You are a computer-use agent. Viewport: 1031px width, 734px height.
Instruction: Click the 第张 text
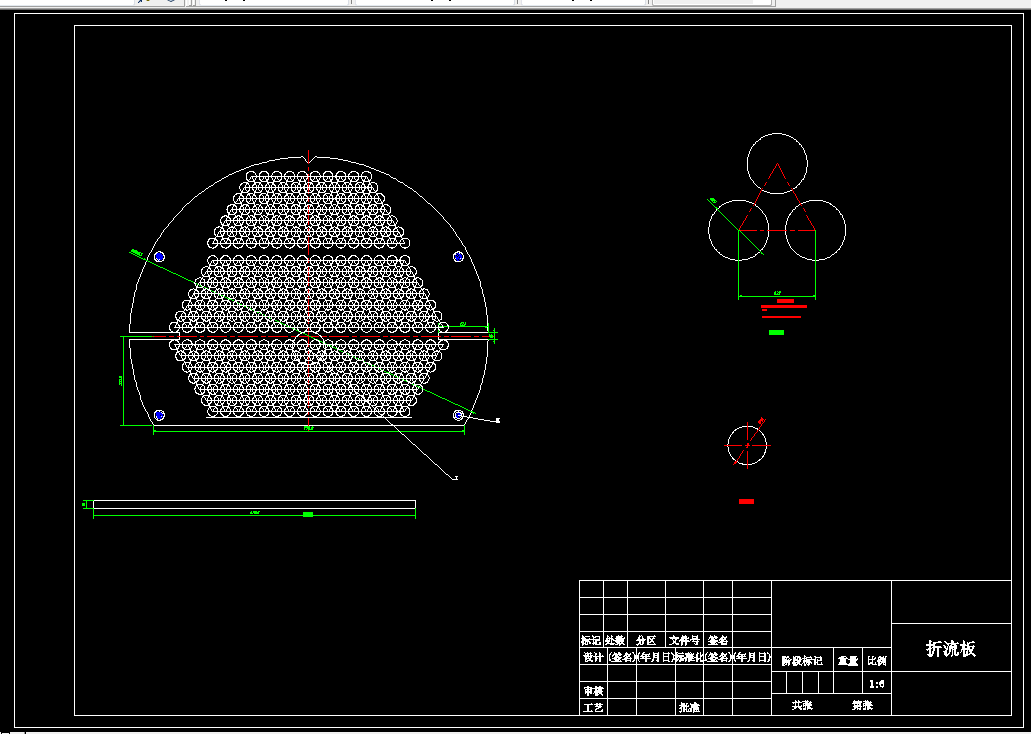coord(862,705)
